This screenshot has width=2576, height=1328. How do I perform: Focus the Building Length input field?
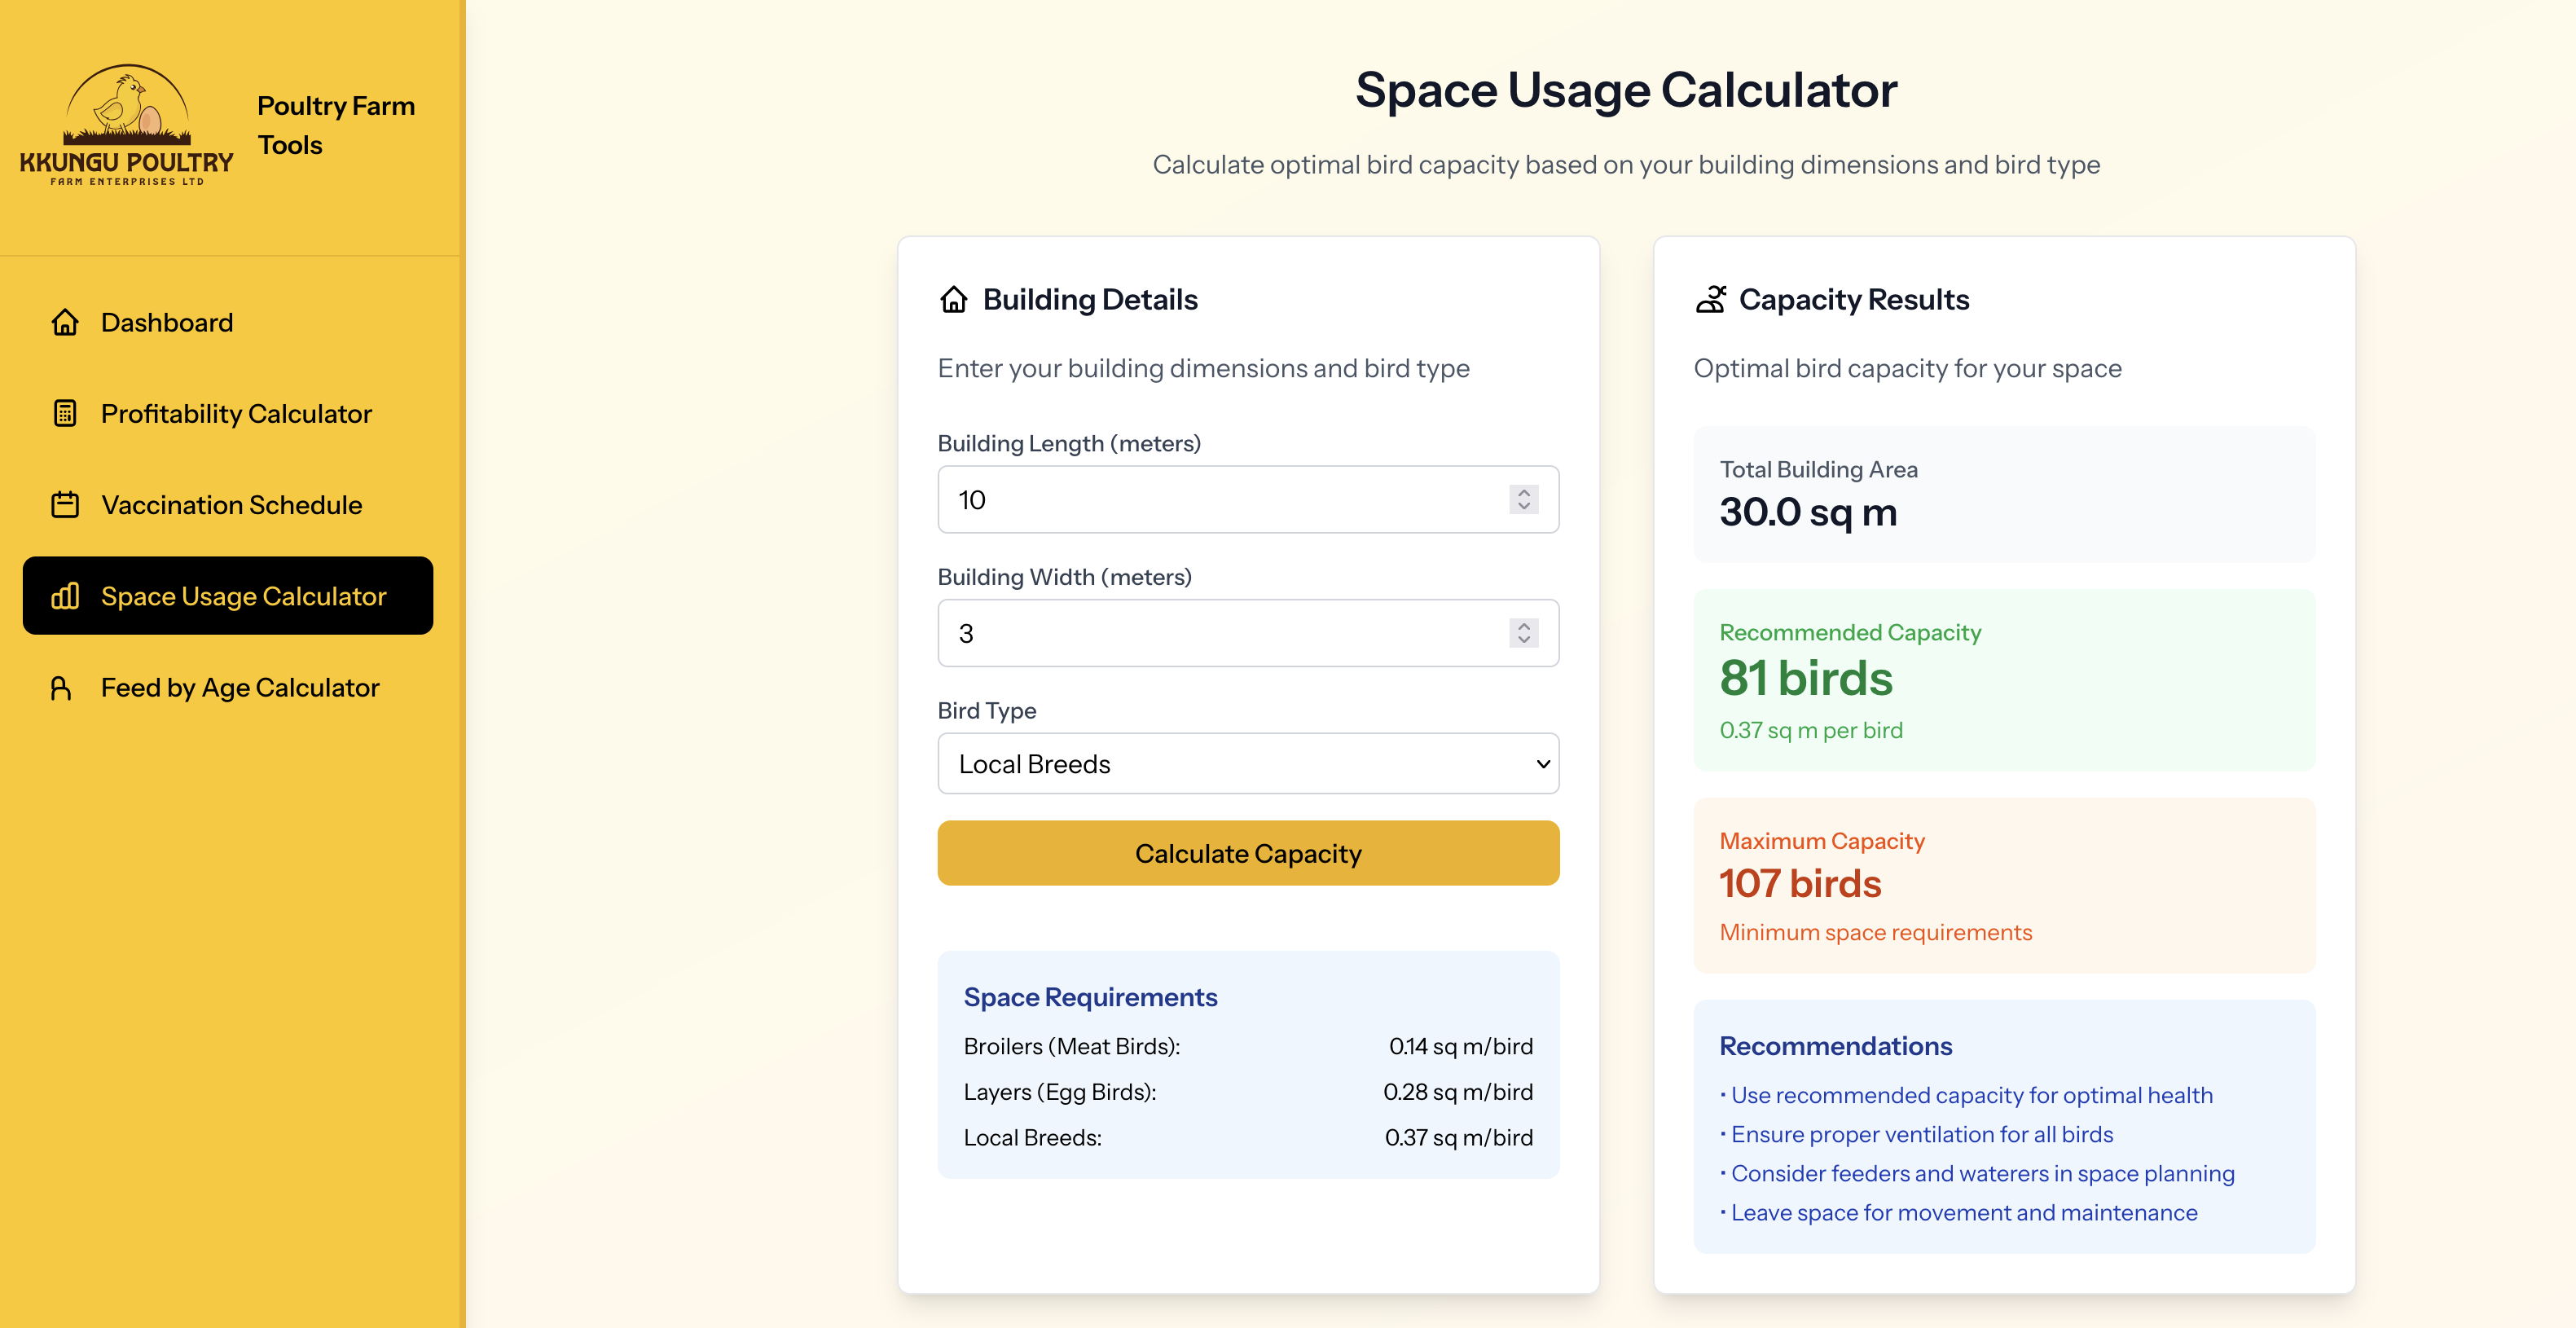1220,499
